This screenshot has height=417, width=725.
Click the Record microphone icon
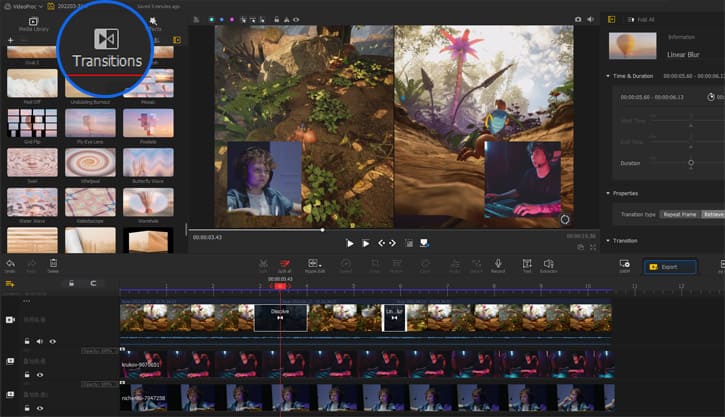point(497,263)
